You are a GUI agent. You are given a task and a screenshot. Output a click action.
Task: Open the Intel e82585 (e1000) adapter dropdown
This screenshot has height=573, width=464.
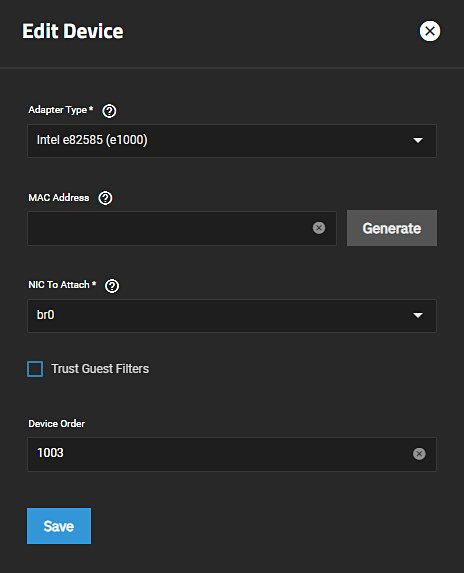coord(232,141)
